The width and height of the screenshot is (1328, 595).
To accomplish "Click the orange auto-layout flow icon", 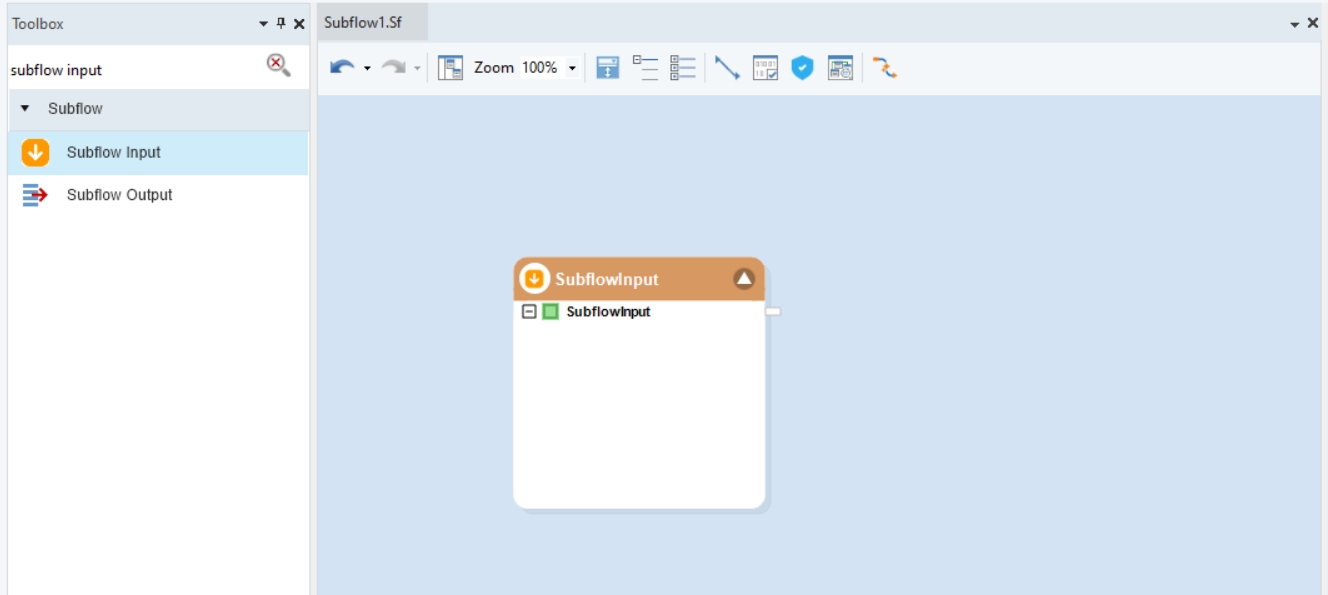I will (884, 67).
